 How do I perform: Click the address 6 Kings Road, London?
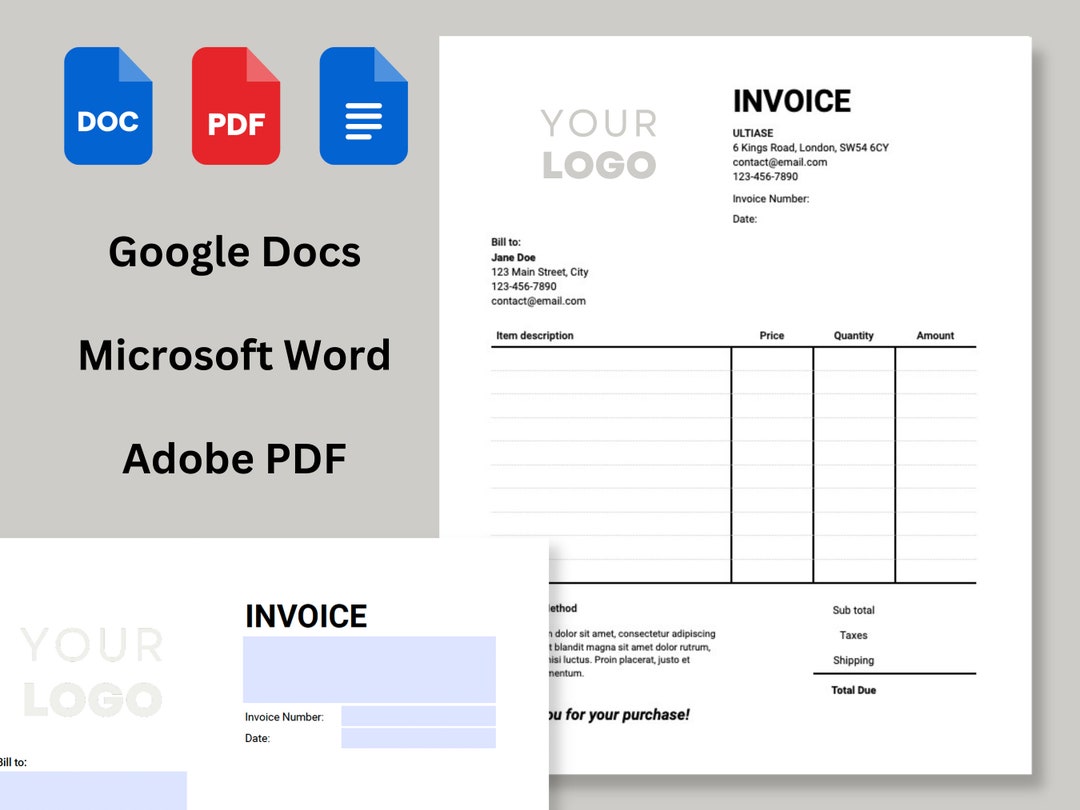pos(811,147)
